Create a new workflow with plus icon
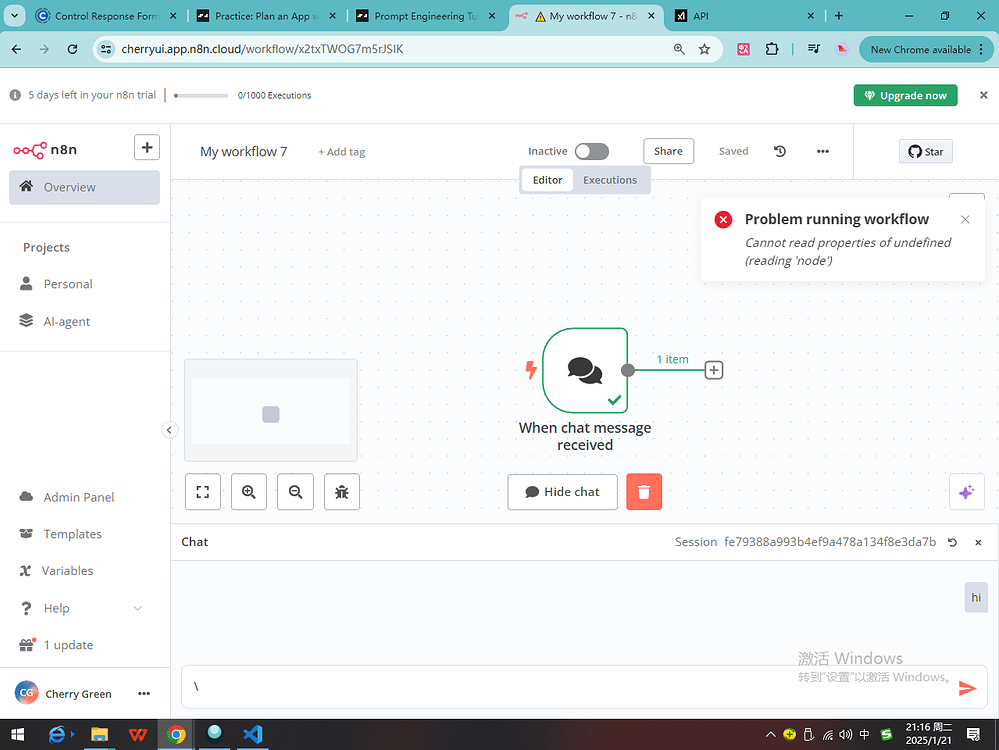The image size is (999, 750). [x=146, y=146]
